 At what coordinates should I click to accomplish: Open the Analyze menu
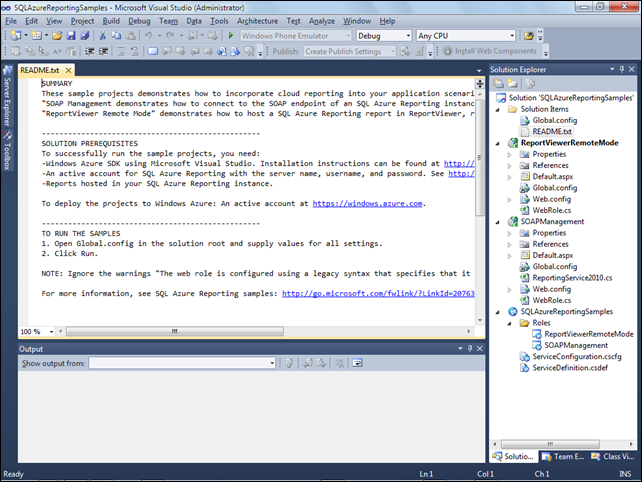[x=322, y=21]
